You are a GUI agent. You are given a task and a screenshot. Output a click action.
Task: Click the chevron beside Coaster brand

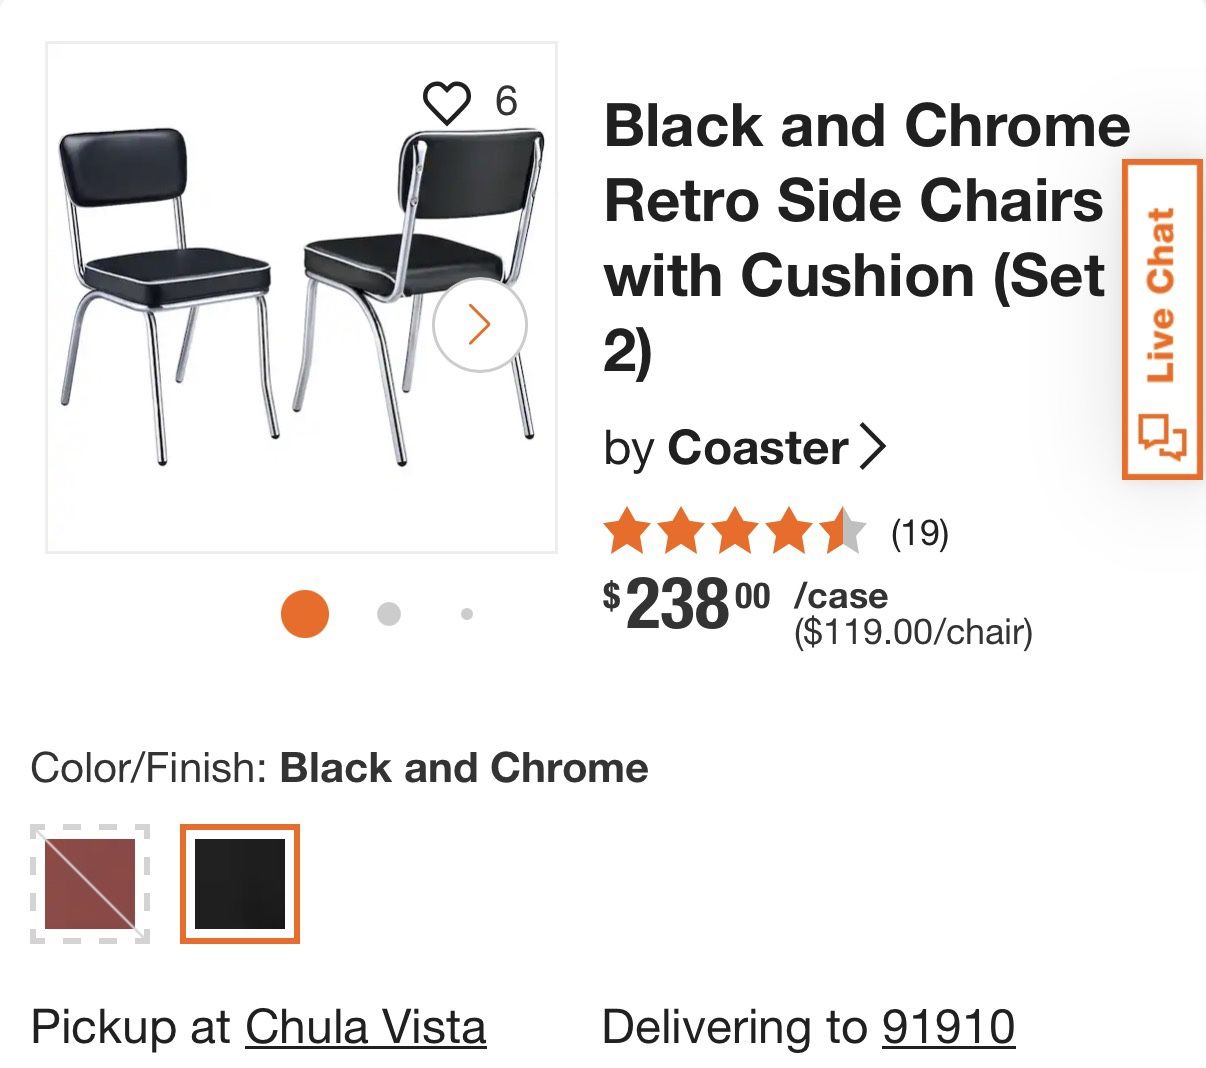(x=873, y=447)
